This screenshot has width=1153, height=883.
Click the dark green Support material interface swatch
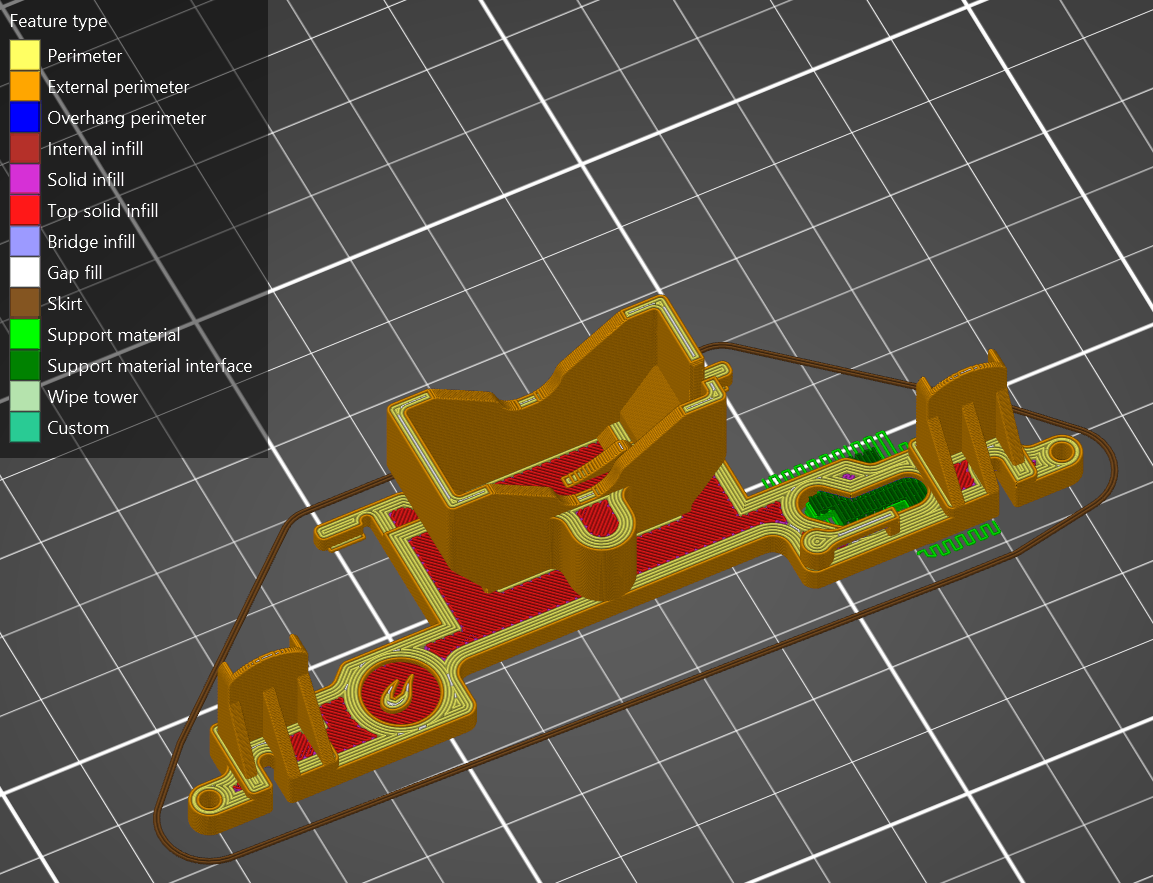pyautogui.click(x=24, y=365)
